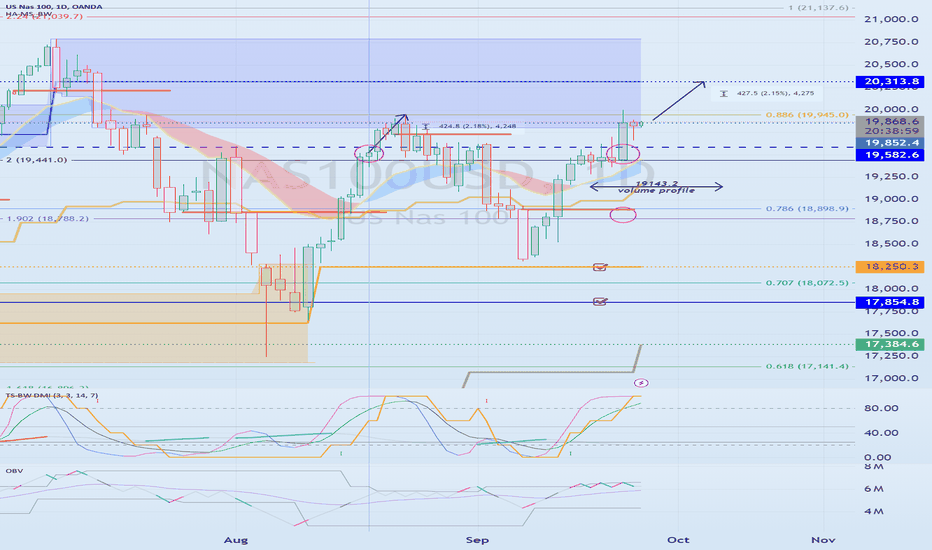Open the TS-BW DMI (3, 3, 14, 7) indicator label
Screen dimensions: 932x550
(52, 395)
